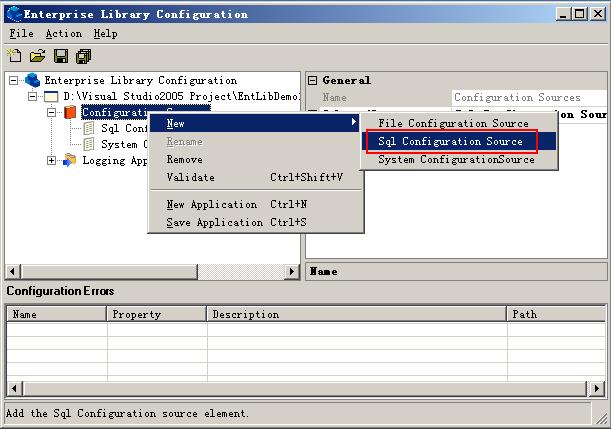Choose Validate from the context menu
Image resolution: width=611 pixels, height=429 pixels.
click(190, 177)
